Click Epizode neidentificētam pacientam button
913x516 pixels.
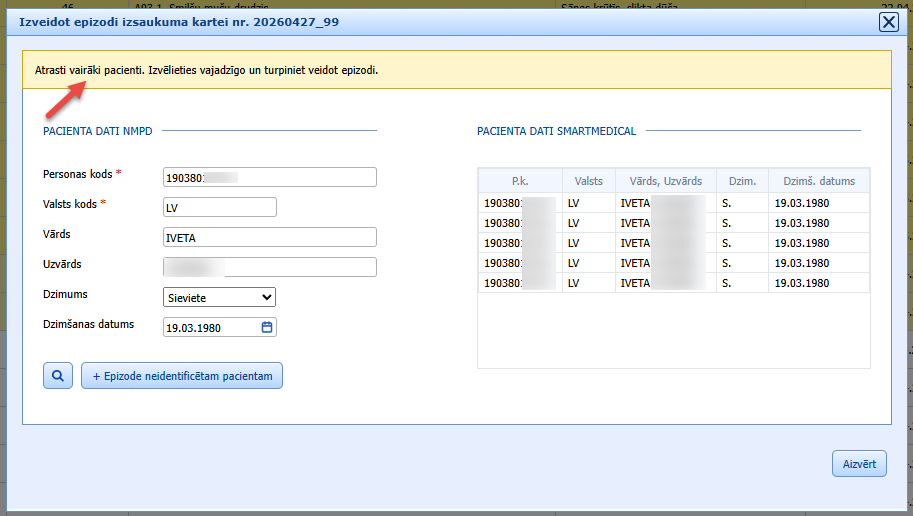tap(182, 376)
